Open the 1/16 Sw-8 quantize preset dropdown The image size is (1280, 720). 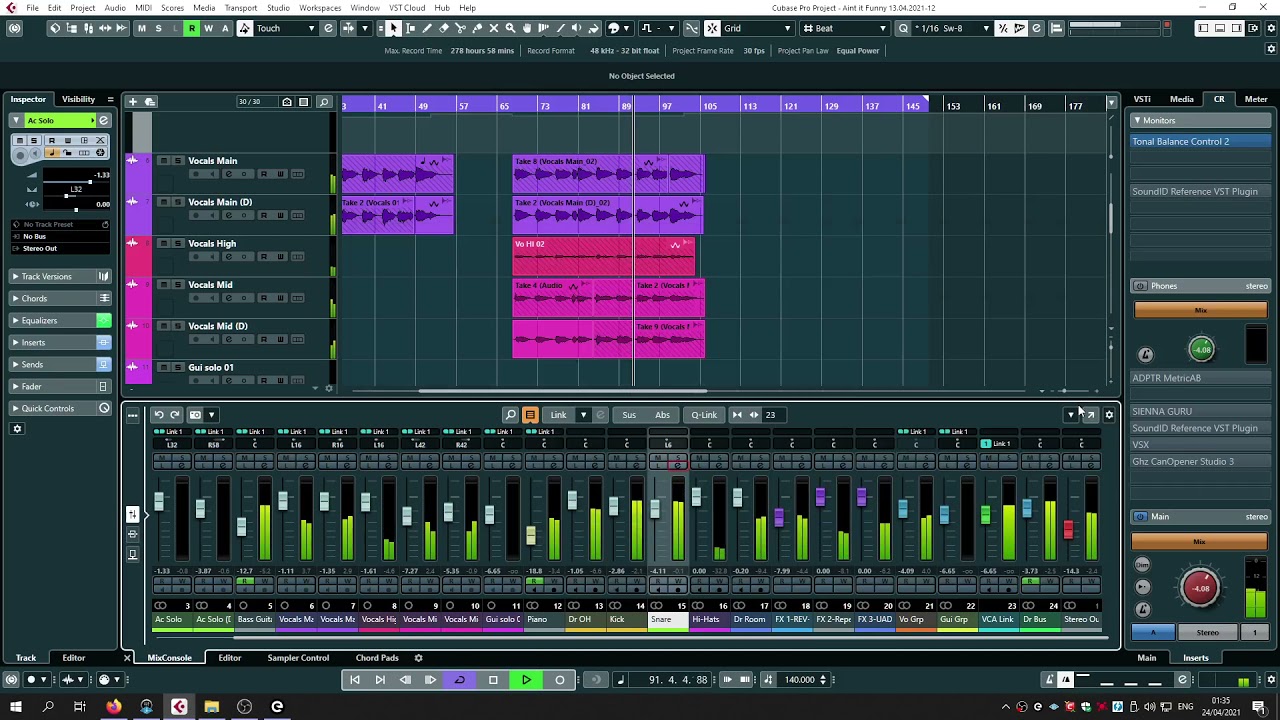click(954, 28)
